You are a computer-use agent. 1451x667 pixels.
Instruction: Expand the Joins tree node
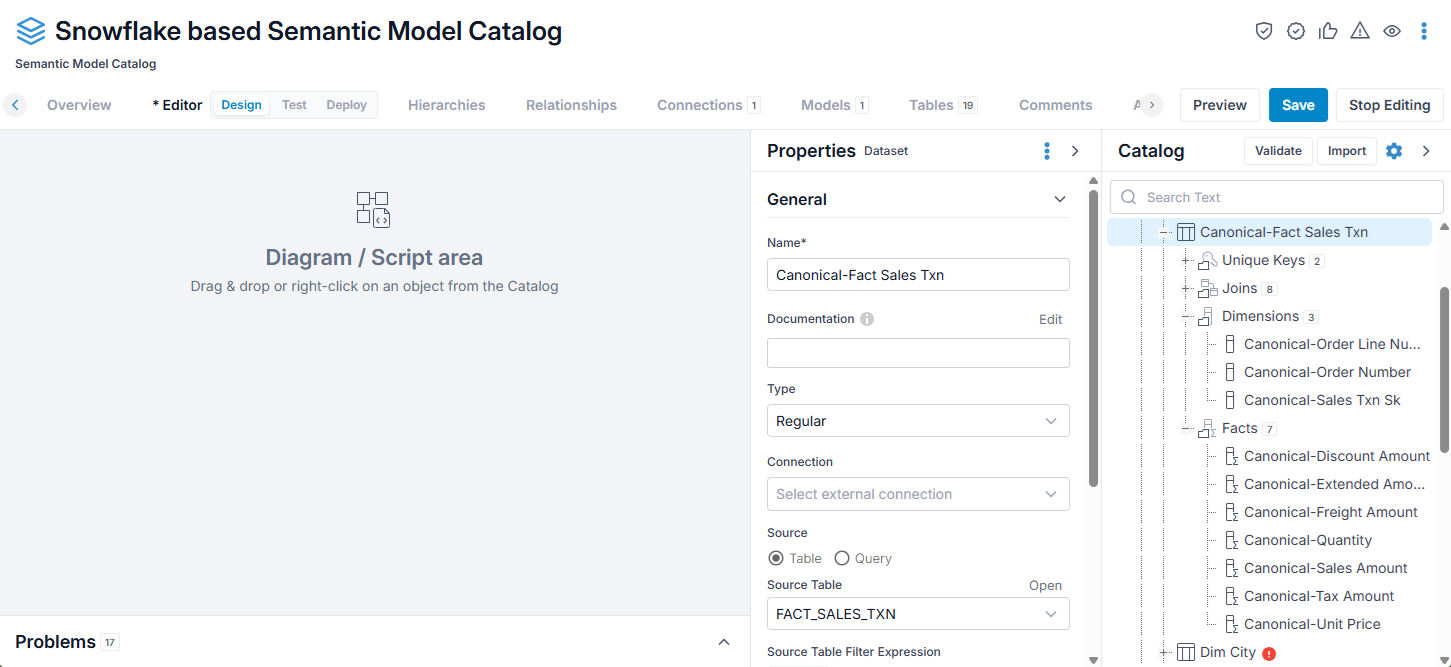click(x=1186, y=288)
